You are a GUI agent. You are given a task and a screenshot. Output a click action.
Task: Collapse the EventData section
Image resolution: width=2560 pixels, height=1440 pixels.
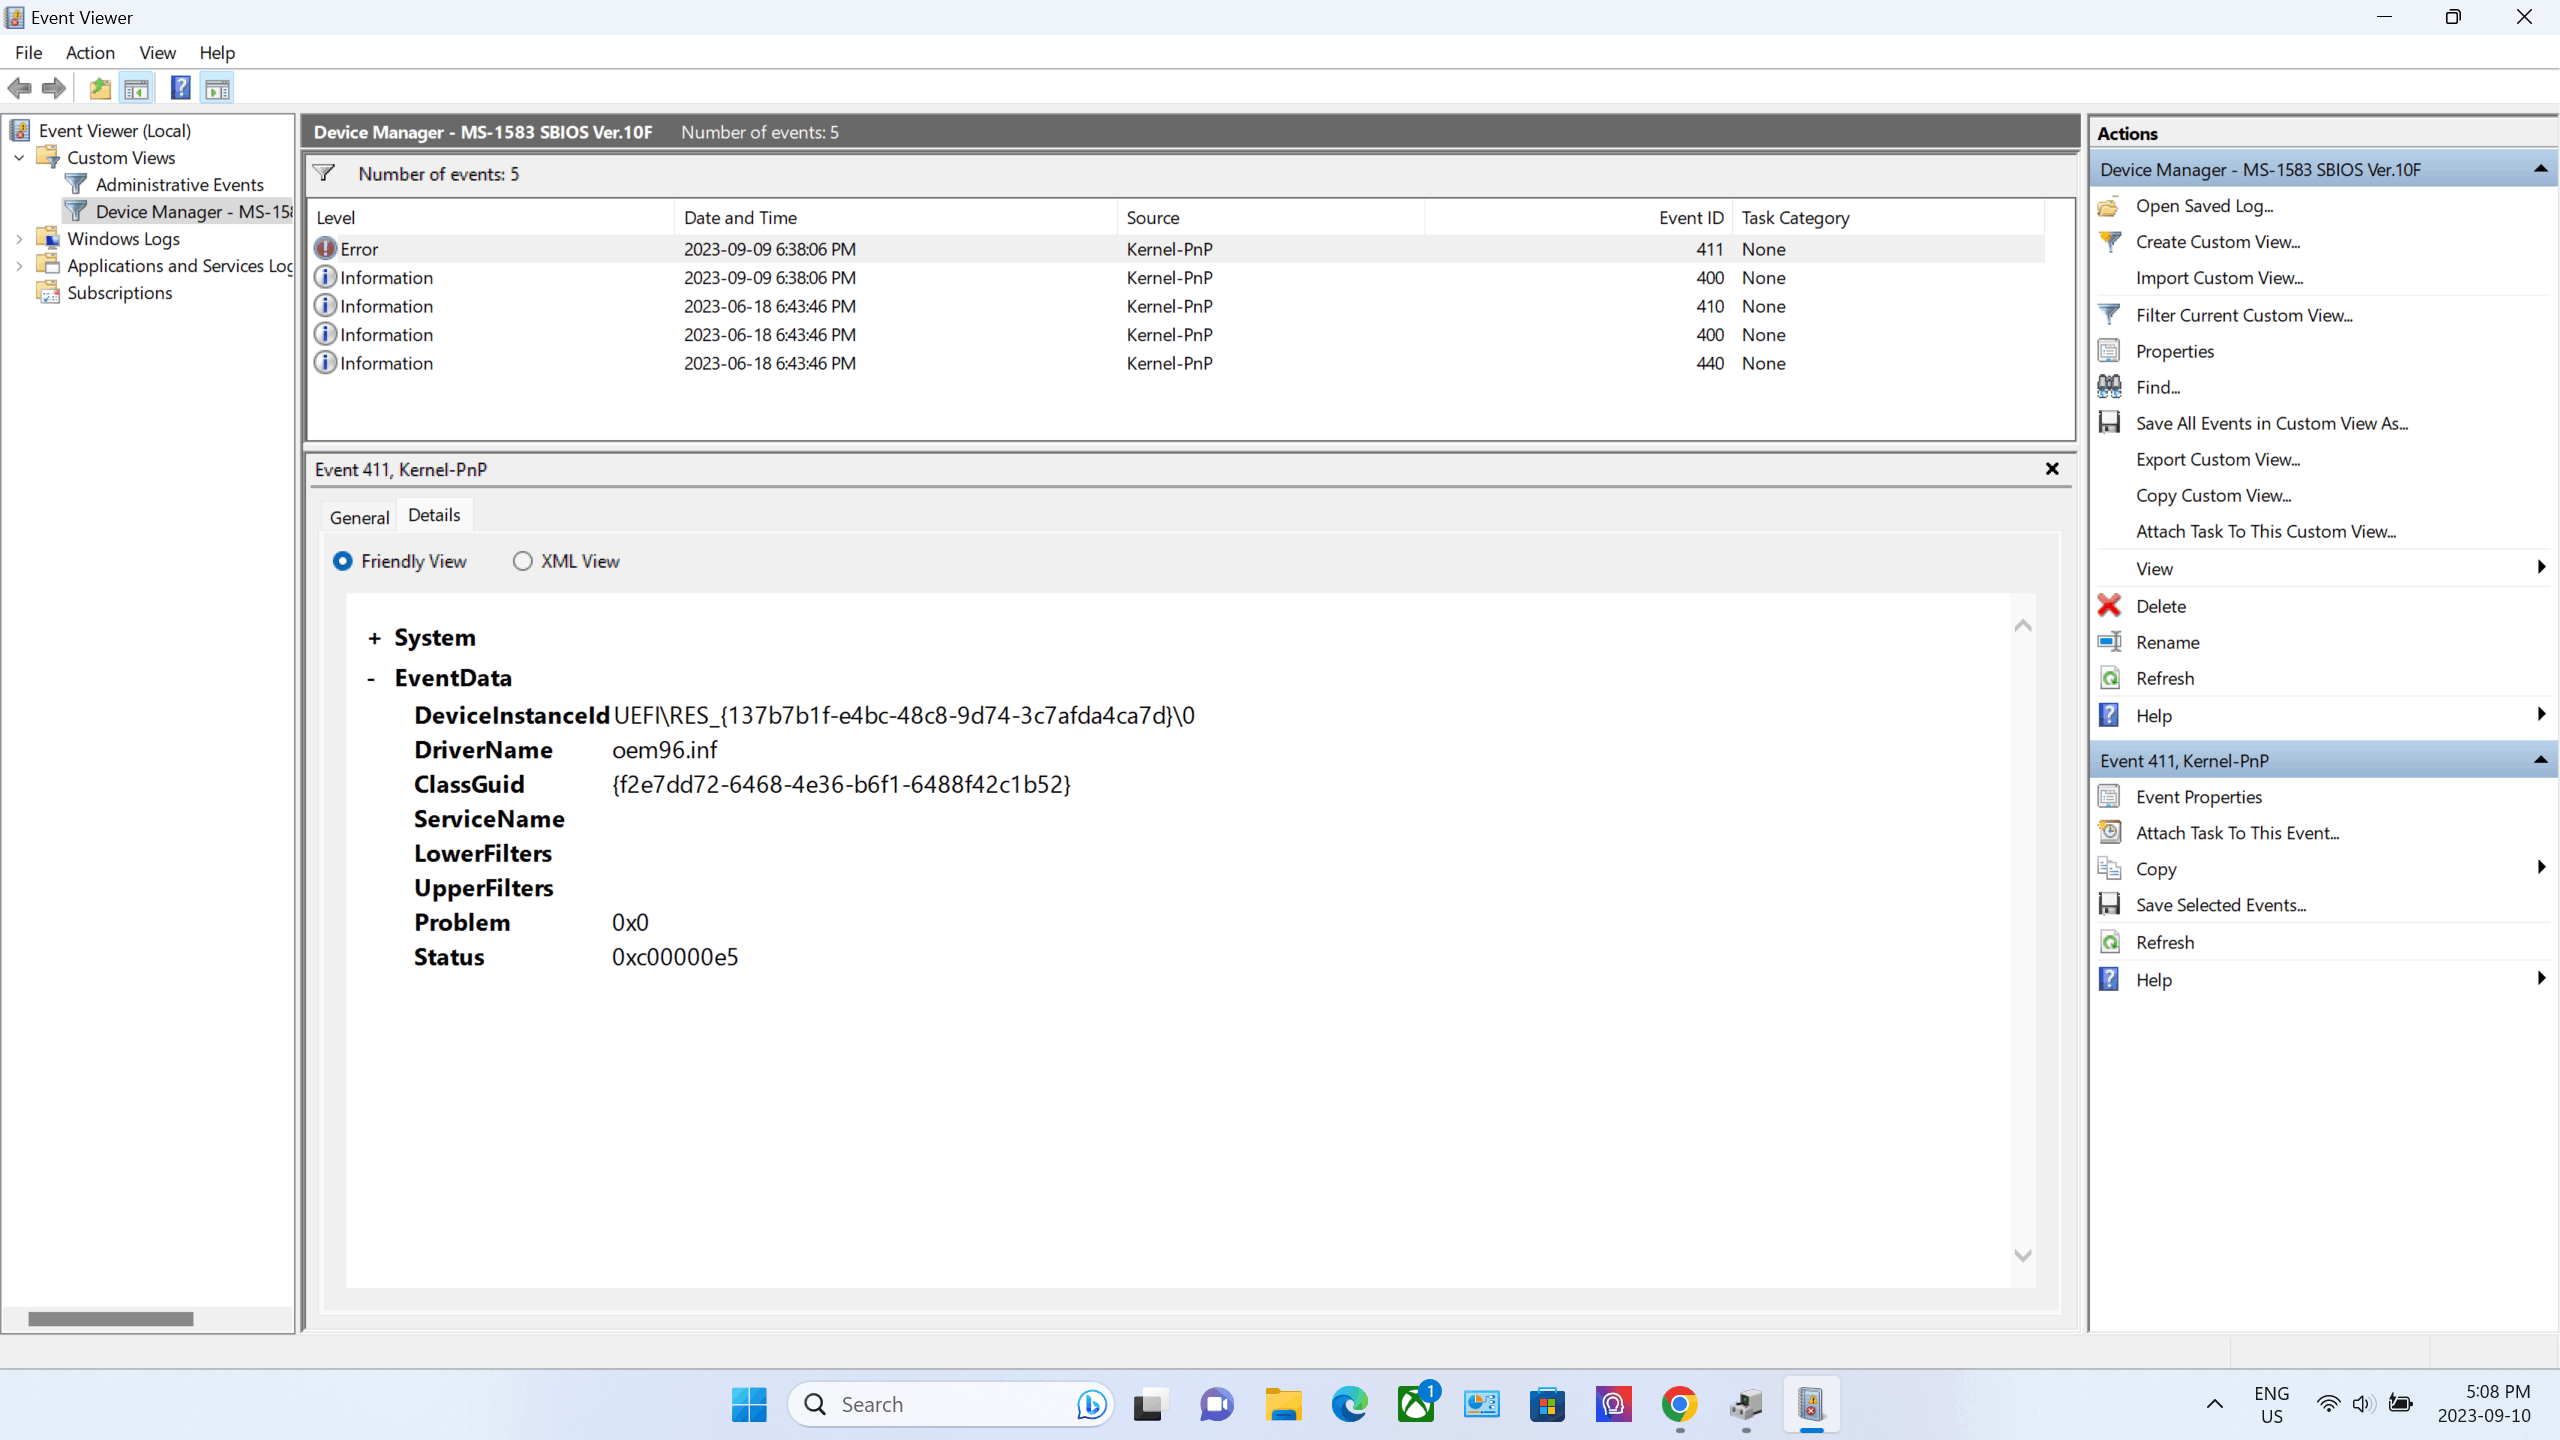(371, 679)
